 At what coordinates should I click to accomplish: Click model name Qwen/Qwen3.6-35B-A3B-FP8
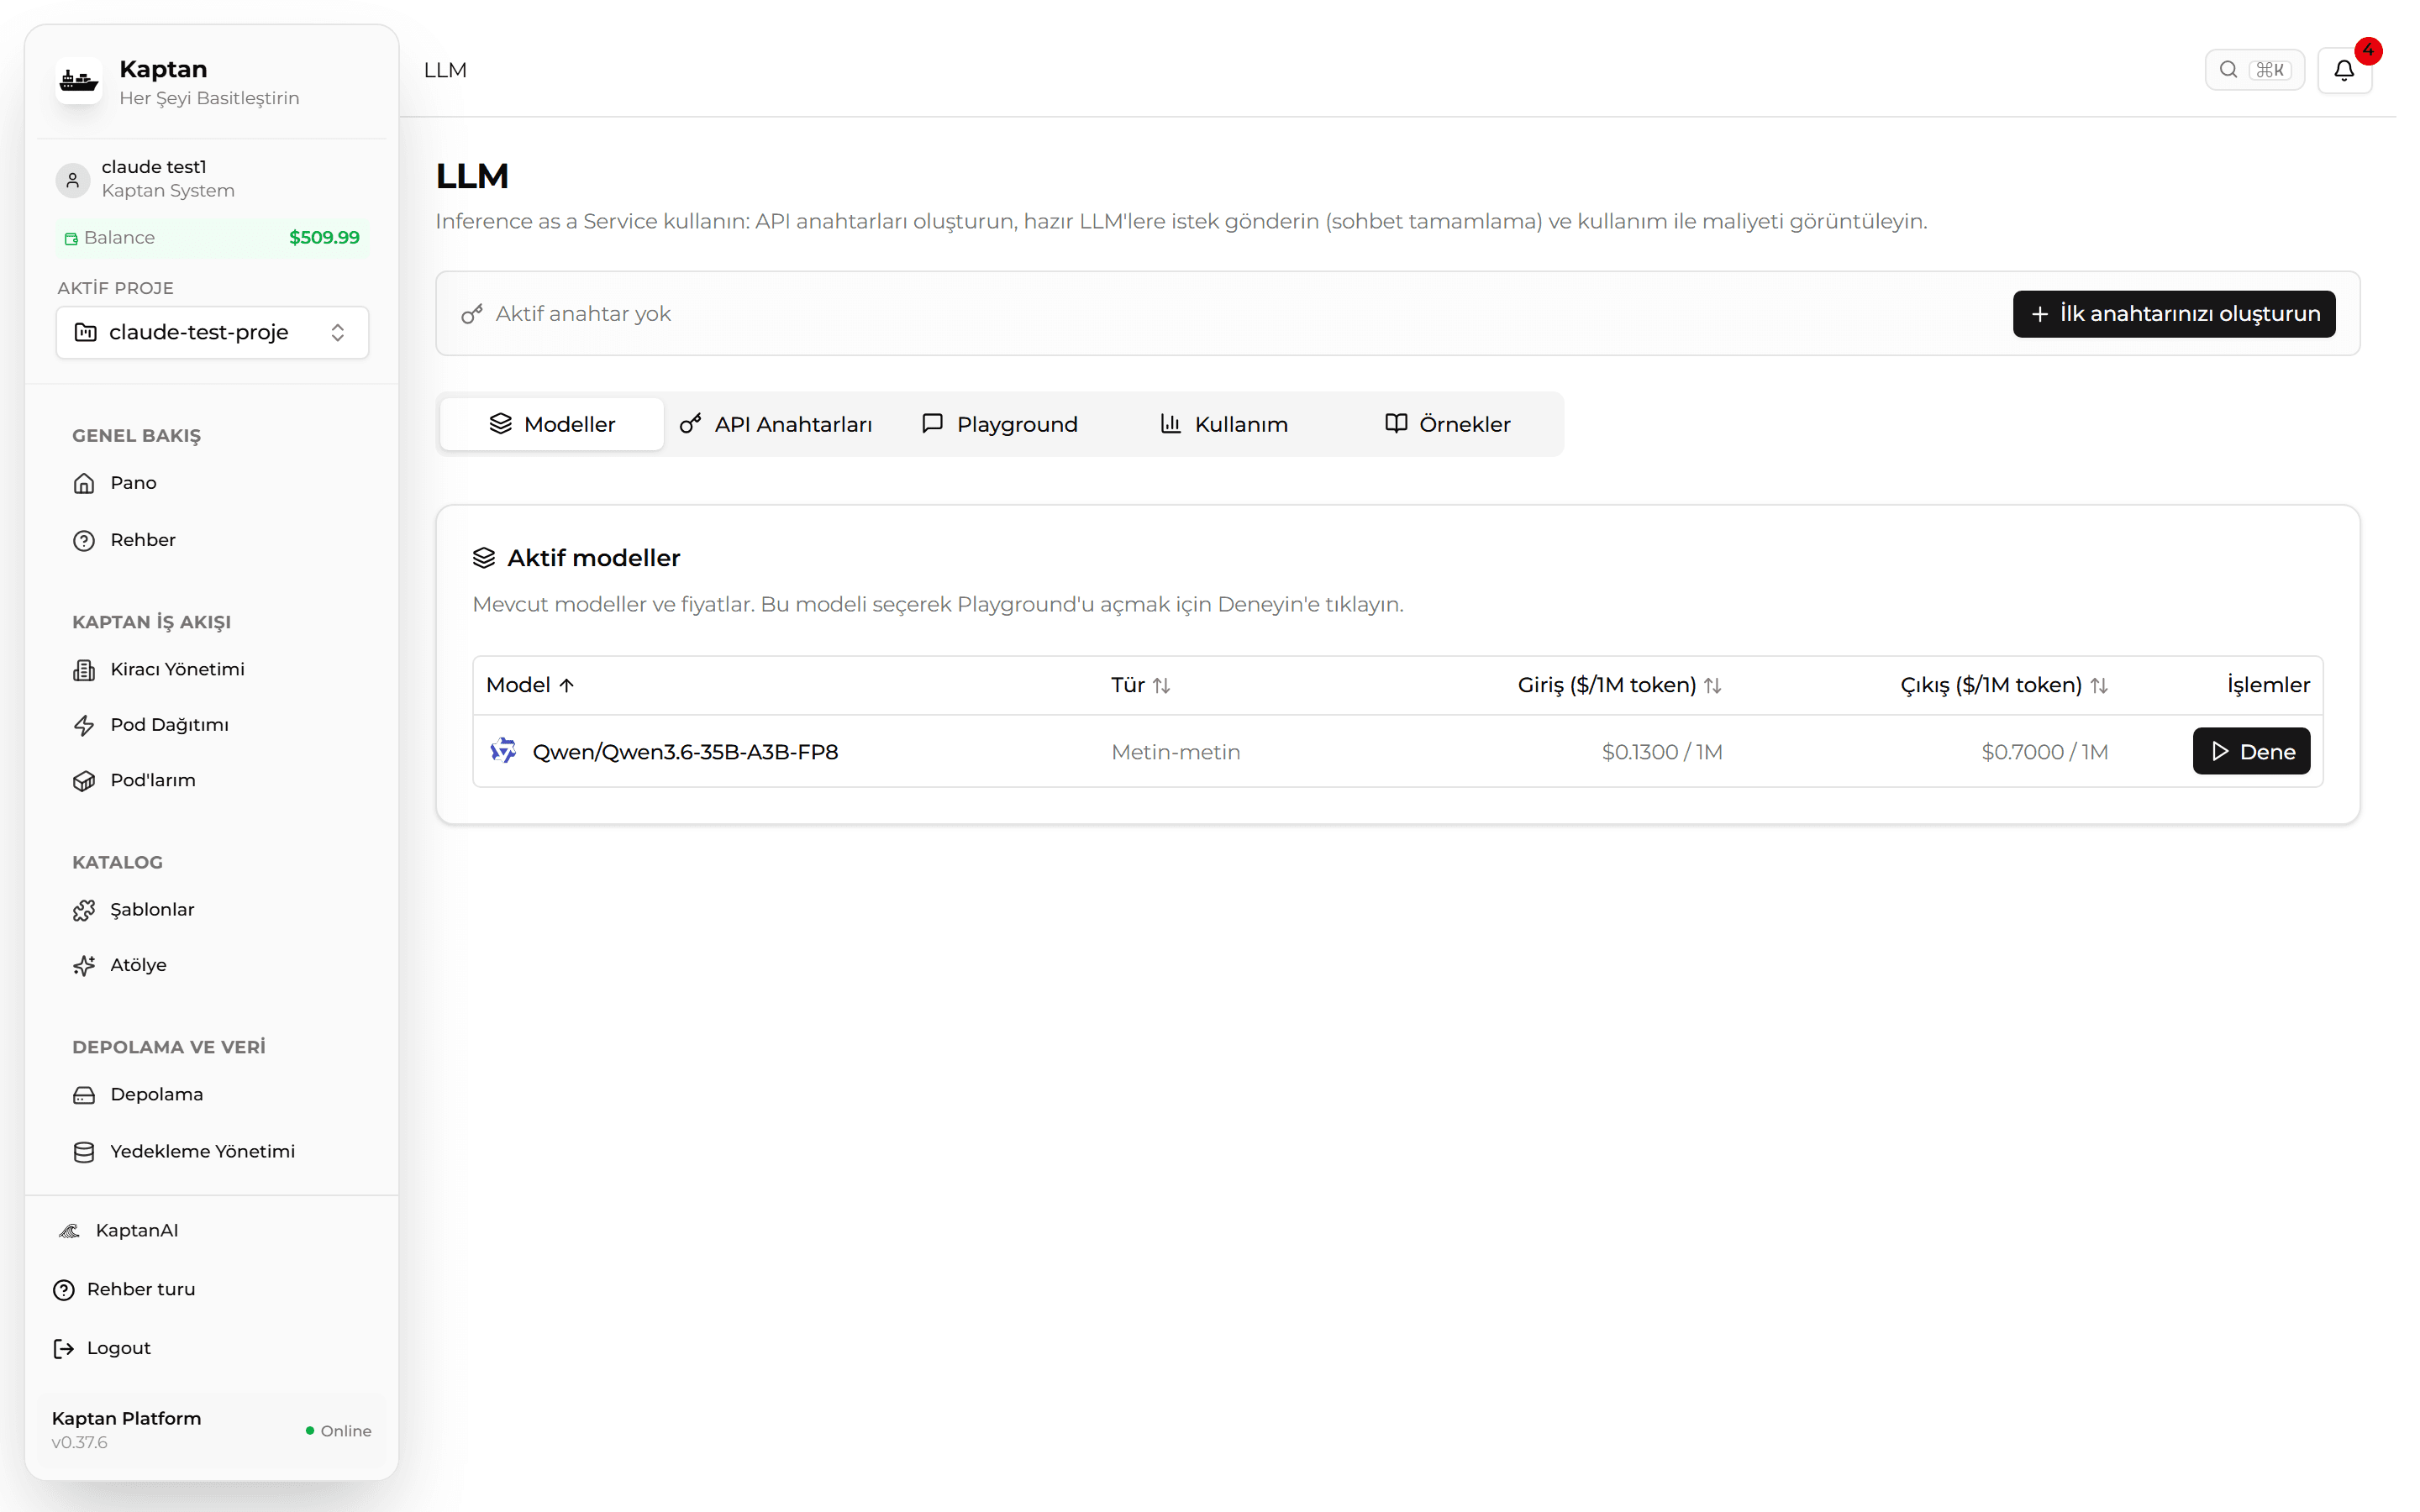pyautogui.click(x=685, y=752)
